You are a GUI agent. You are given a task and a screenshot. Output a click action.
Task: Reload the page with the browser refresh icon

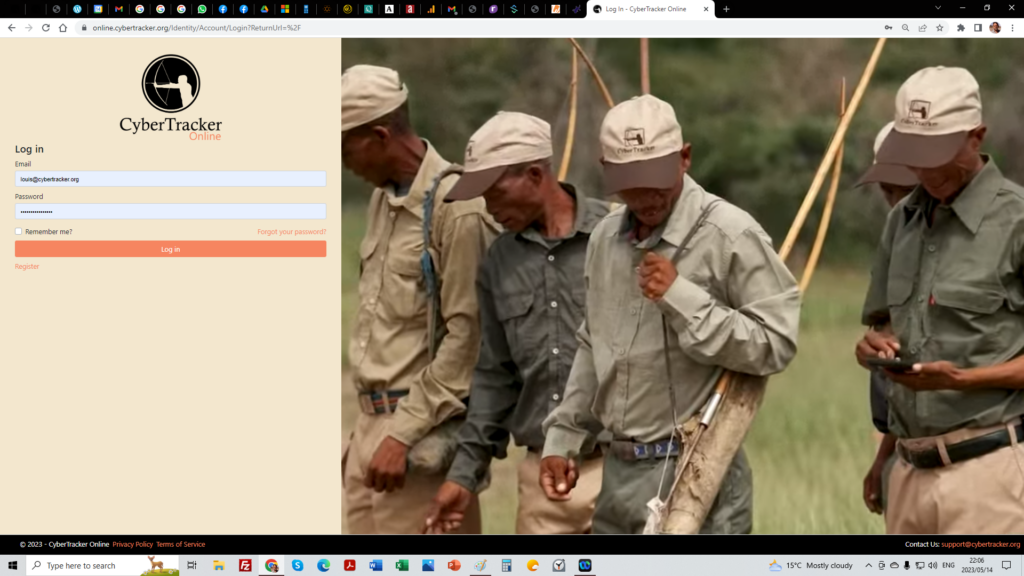click(45, 28)
